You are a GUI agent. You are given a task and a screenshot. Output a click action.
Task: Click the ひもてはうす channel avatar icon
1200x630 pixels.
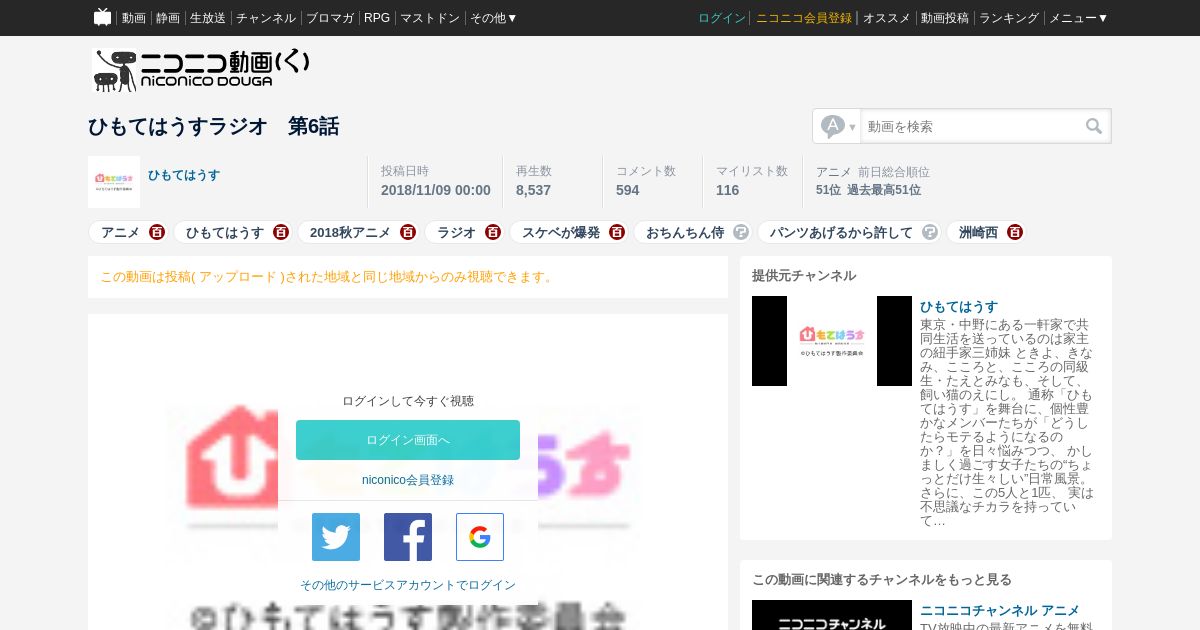tap(114, 182)
